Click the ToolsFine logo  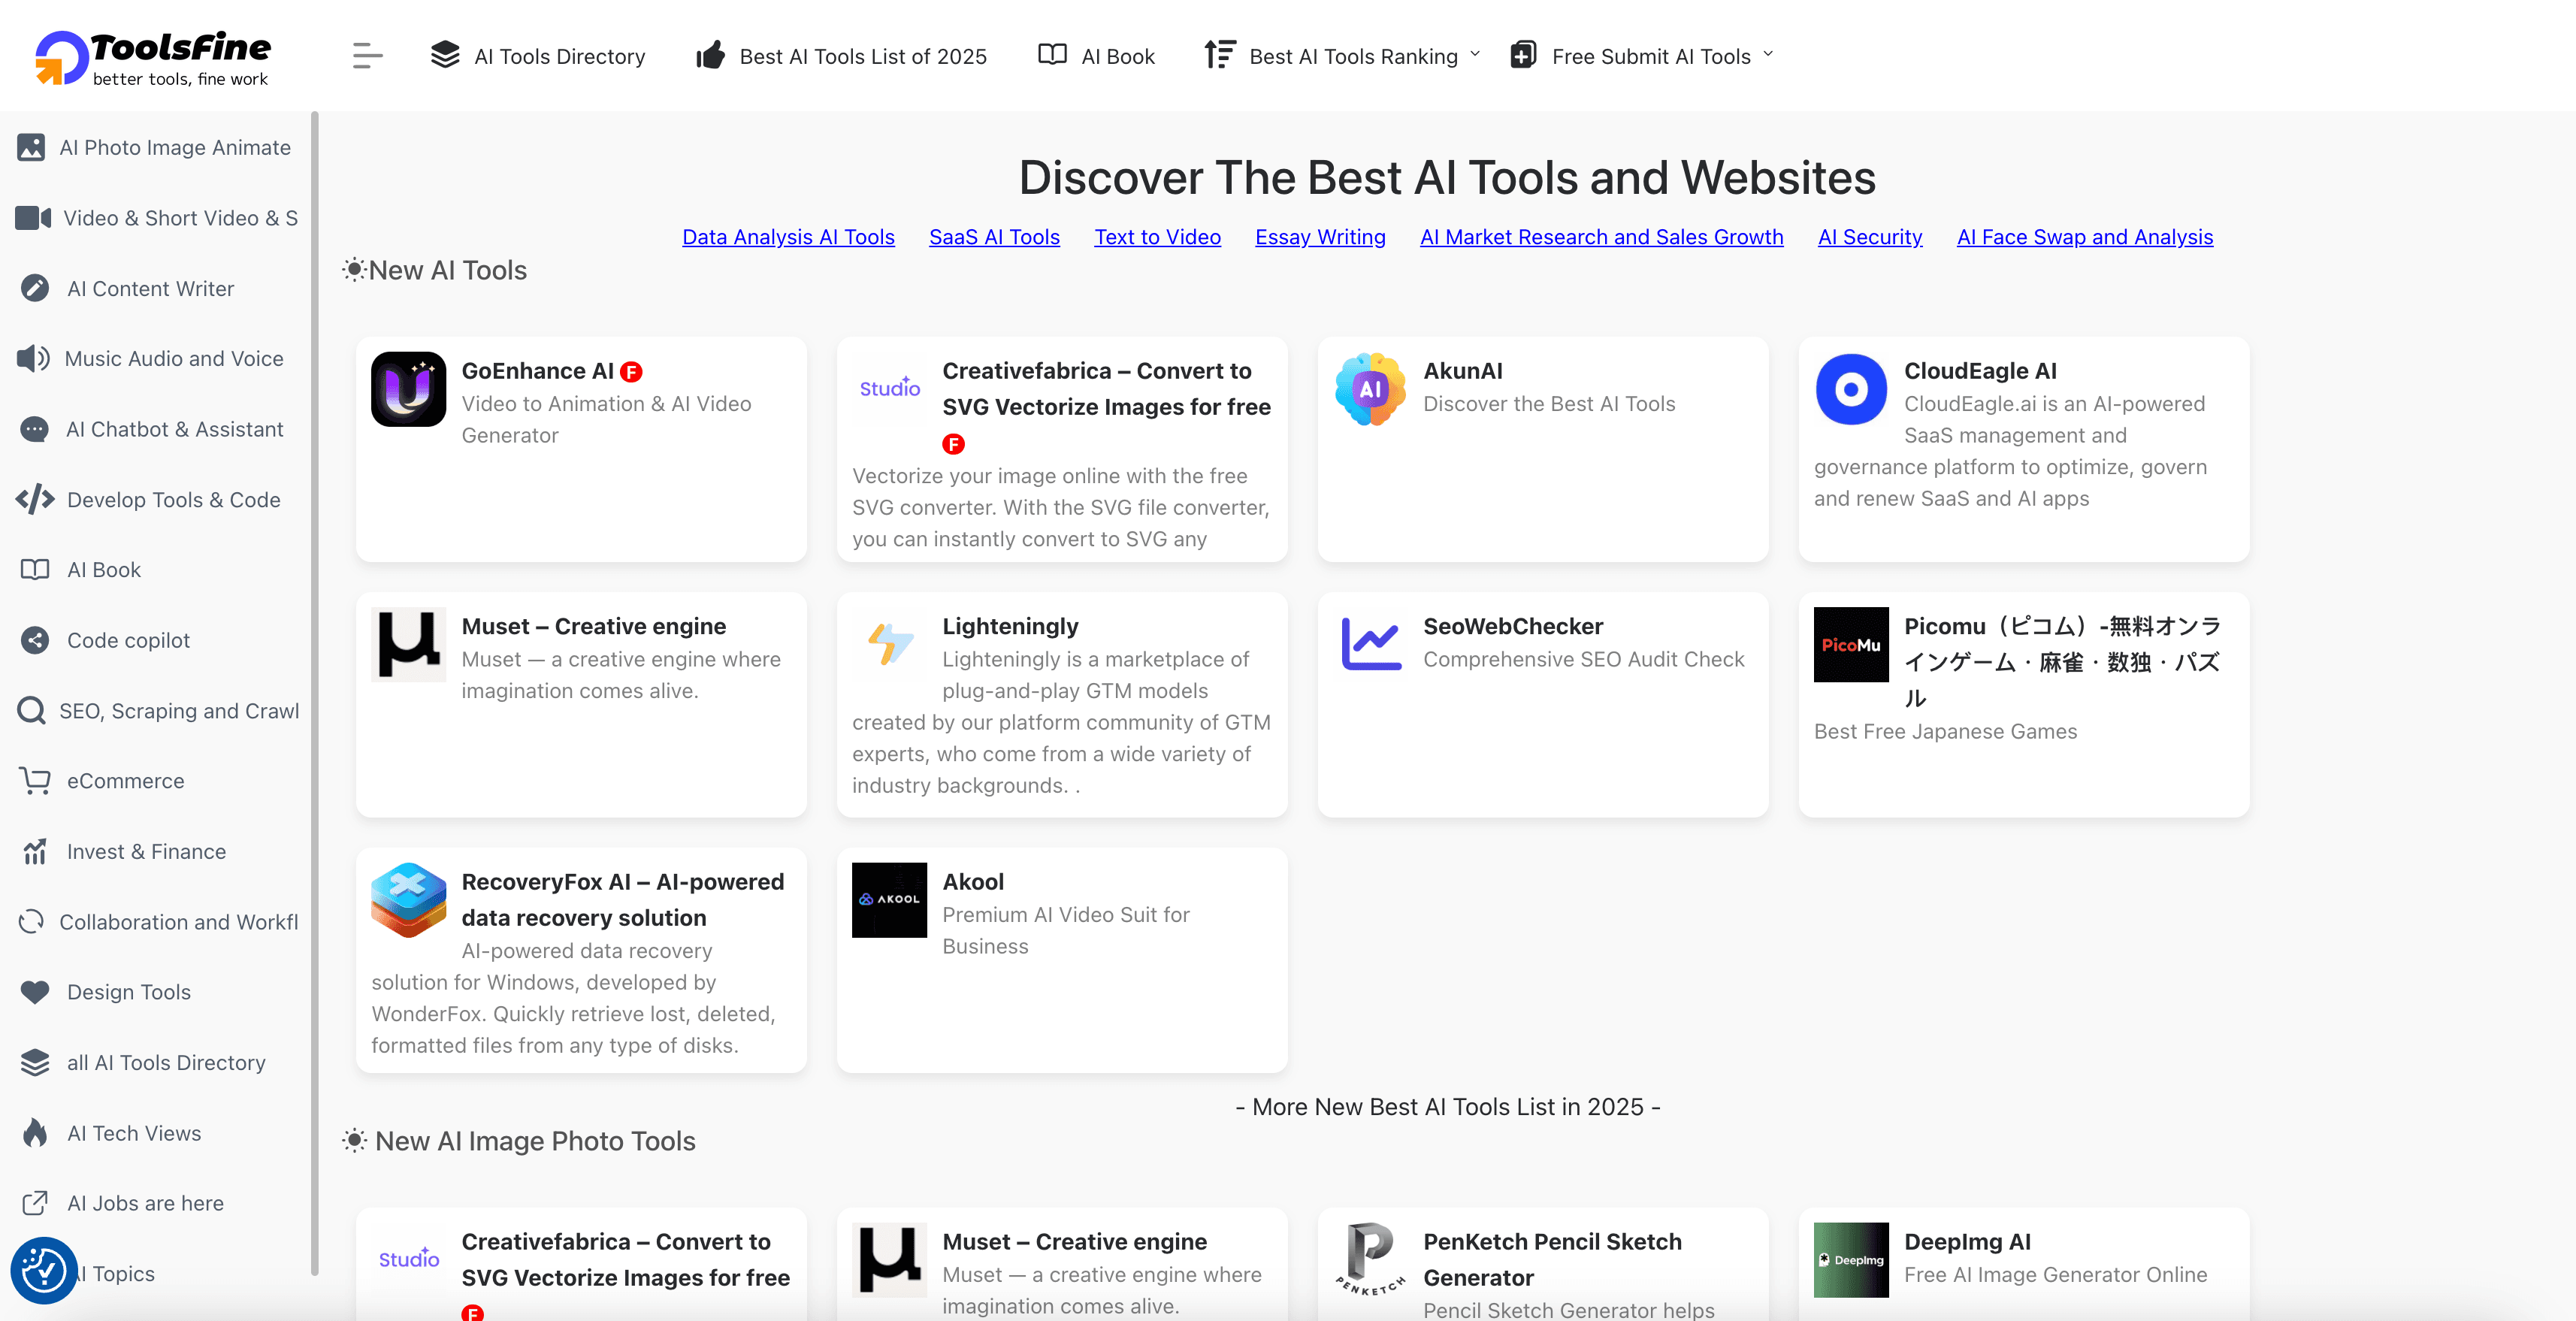pos(153,58)
